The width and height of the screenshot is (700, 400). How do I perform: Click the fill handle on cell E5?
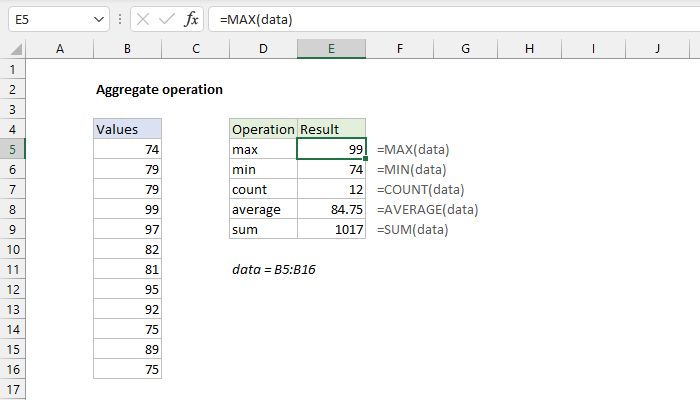click(365, 158)
